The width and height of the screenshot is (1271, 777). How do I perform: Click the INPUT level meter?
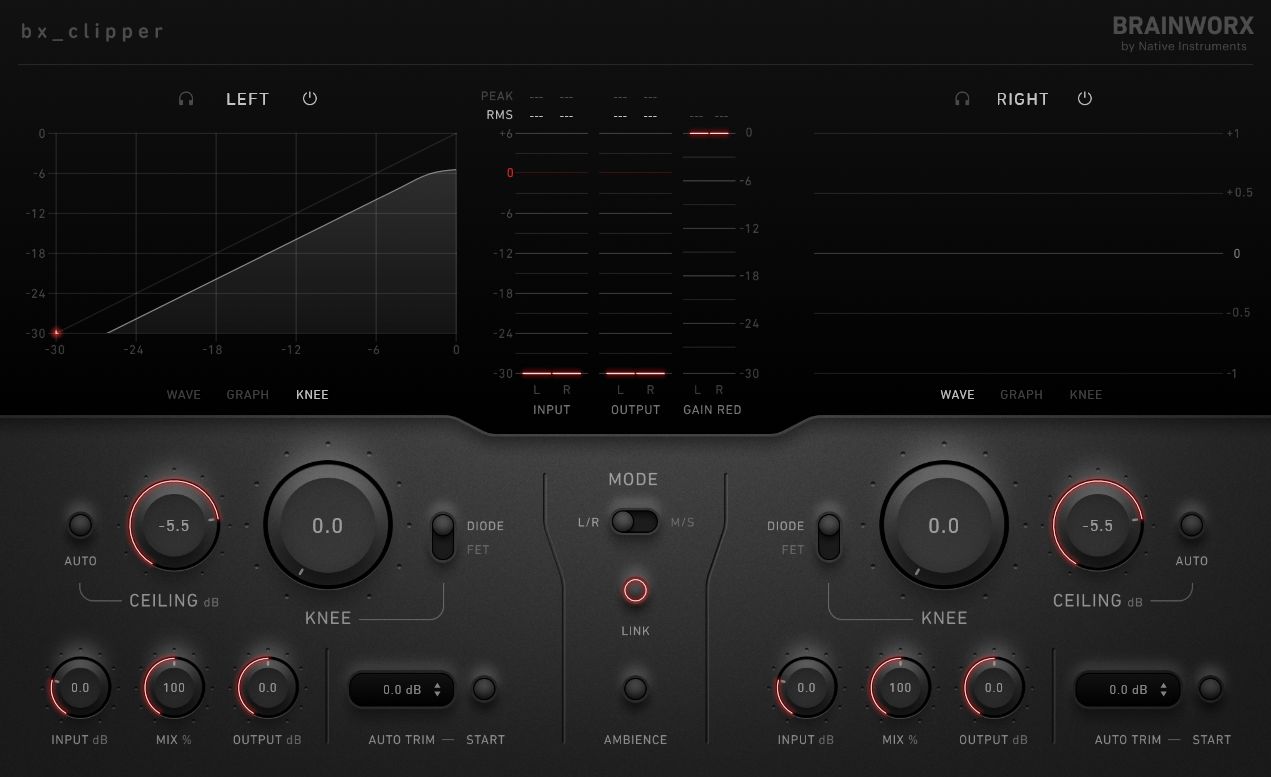[551, 253]
